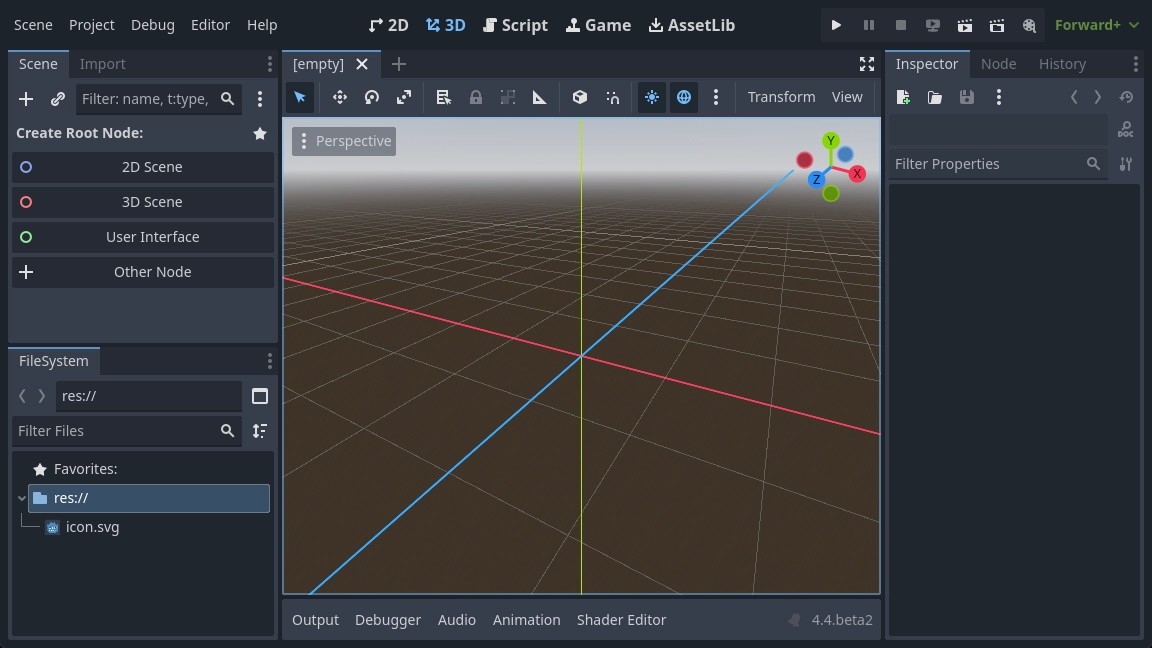Select the Move tool in the 3D toolbar
This screenshot has width=1152, height=648.
[339, 97]
